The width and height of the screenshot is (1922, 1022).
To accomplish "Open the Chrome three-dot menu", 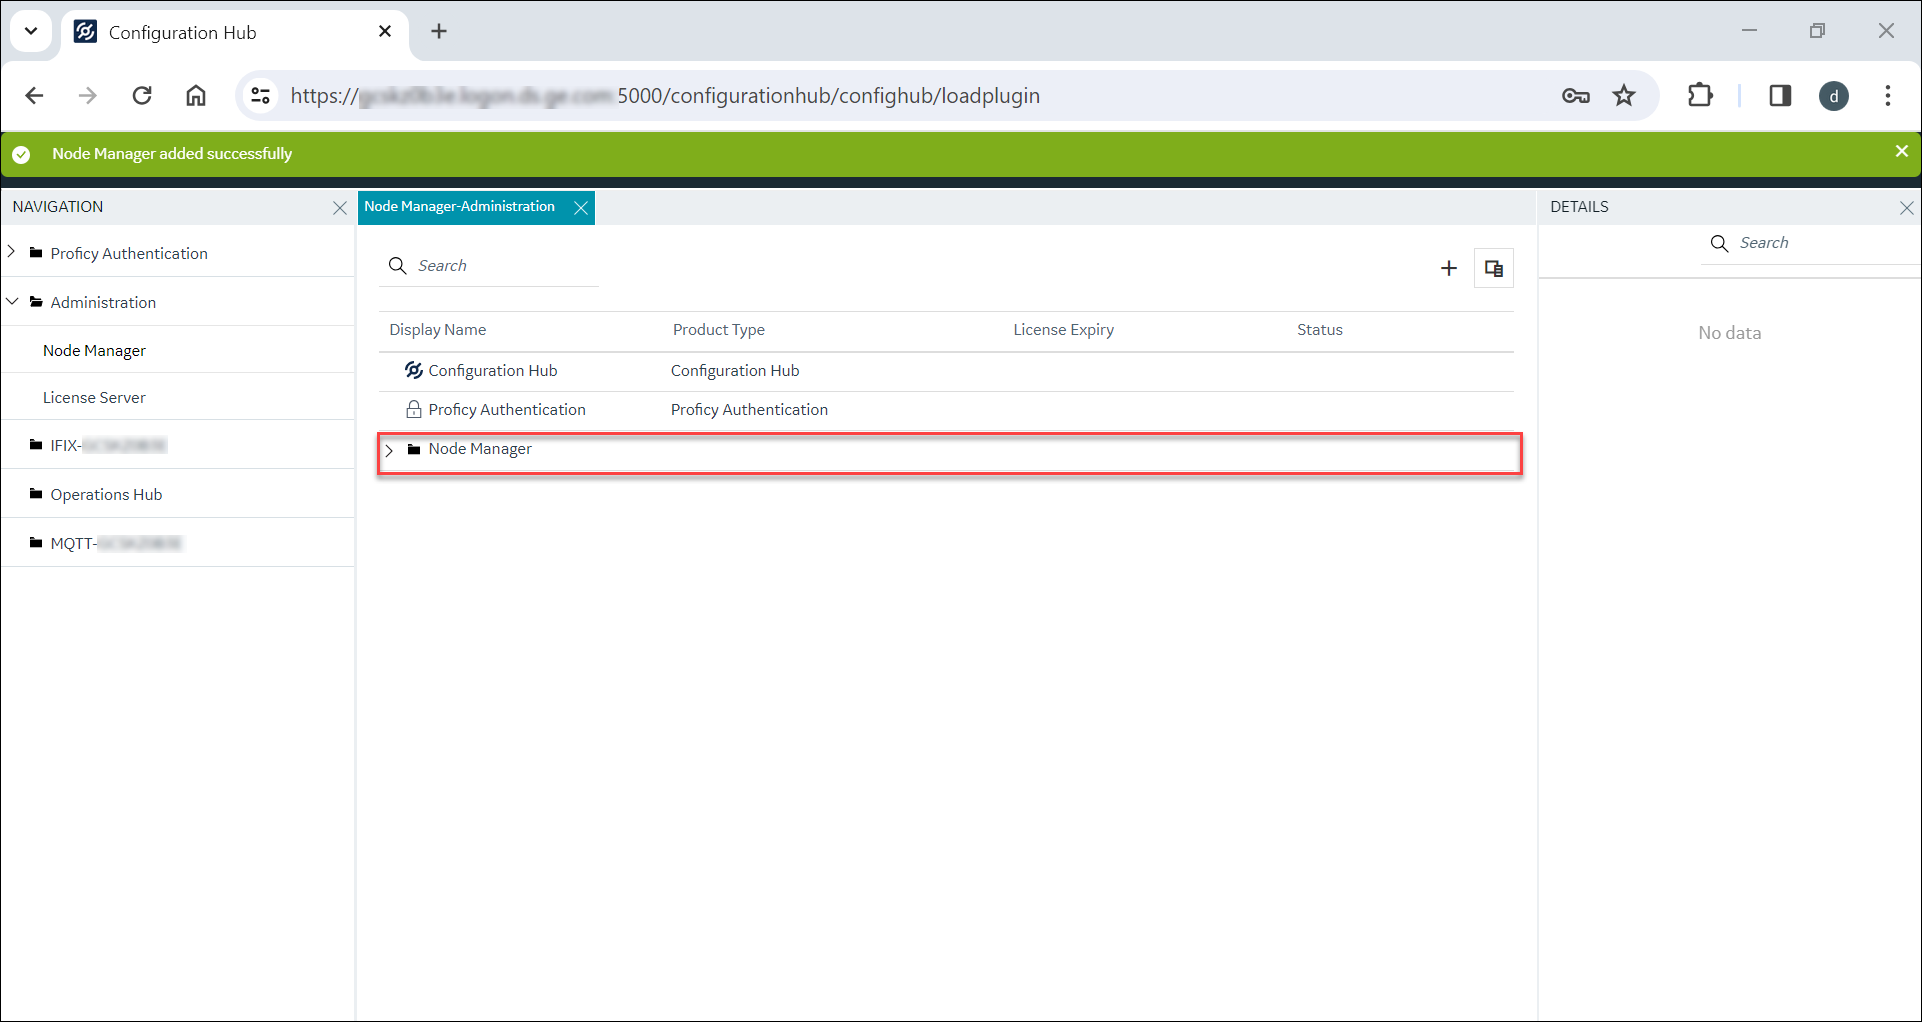I will (x=1888, y=96).
